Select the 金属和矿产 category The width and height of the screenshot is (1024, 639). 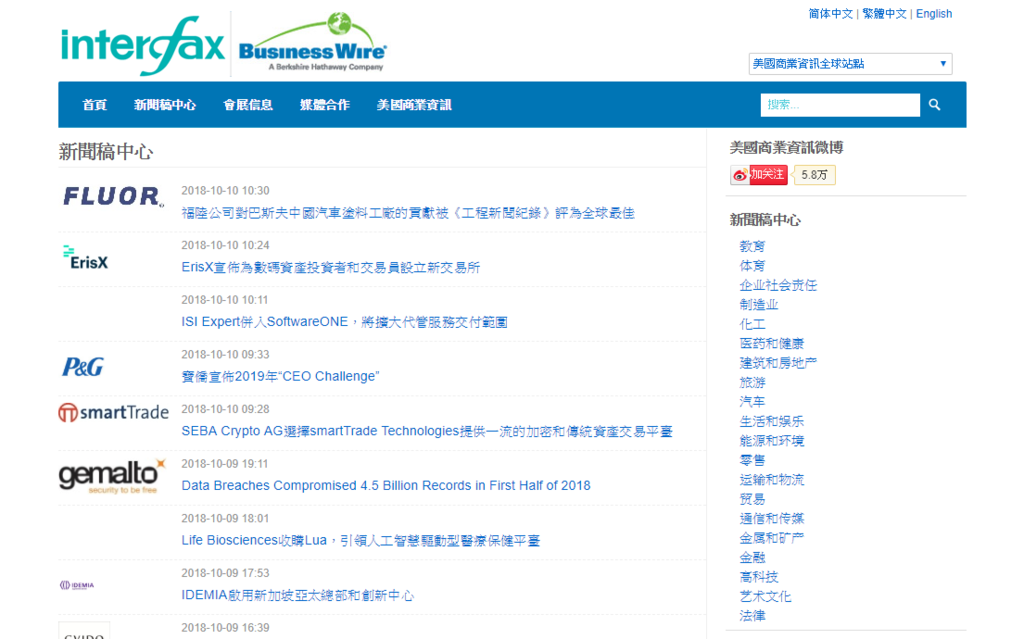pos(771,538)
